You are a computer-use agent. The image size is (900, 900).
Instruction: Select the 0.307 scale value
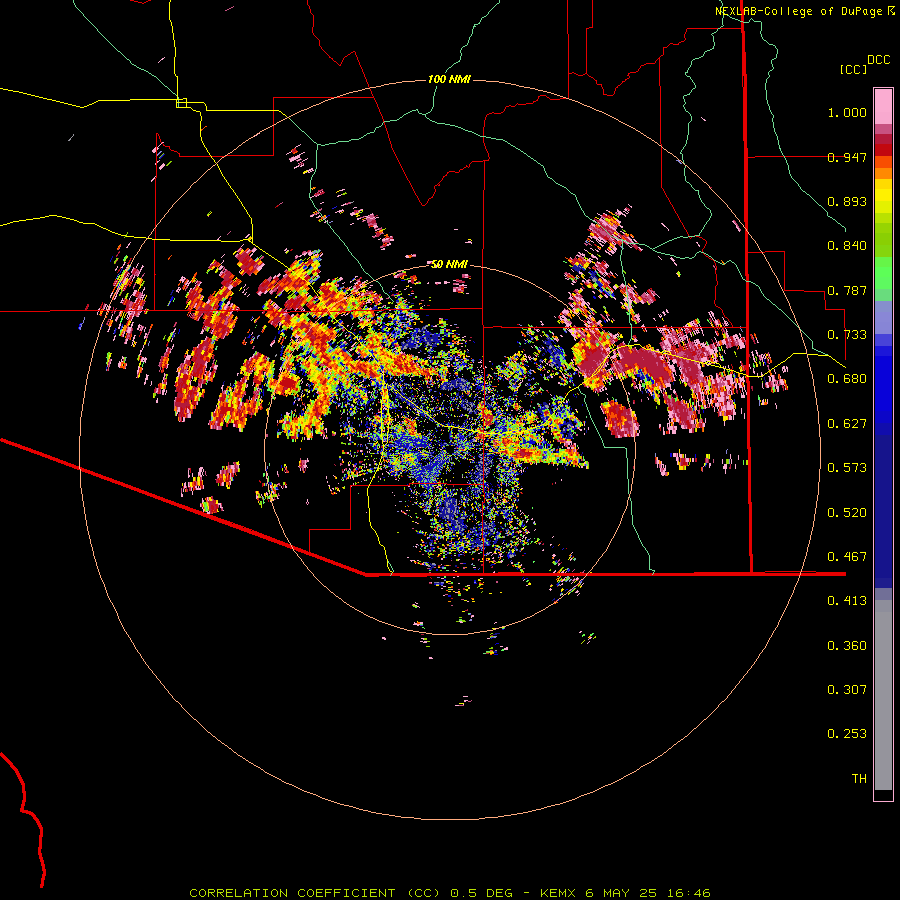pyautogui.click(x=847, y=690)
